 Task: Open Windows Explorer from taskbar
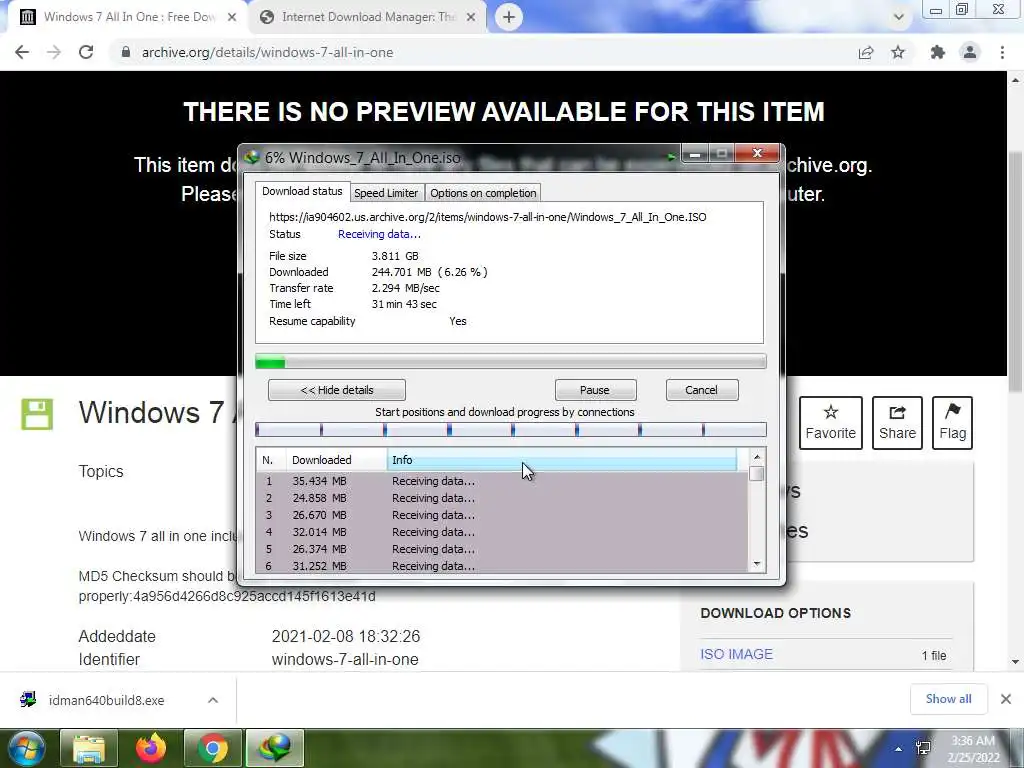(89, 748)
